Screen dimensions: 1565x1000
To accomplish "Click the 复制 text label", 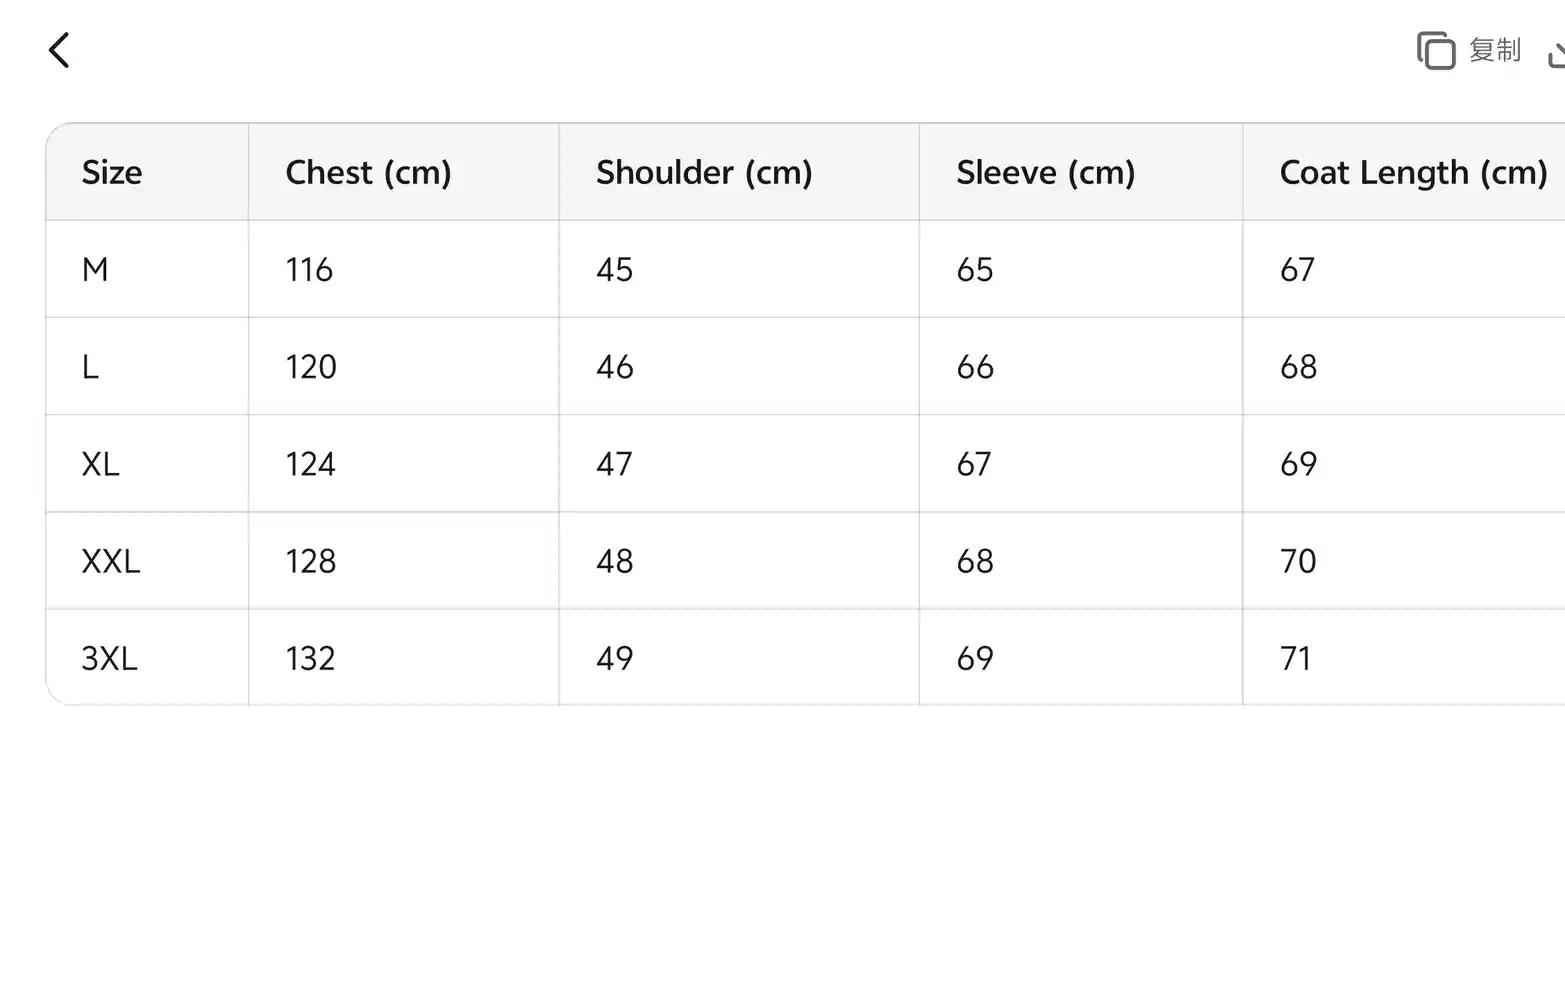I will tap(1495, 50).
